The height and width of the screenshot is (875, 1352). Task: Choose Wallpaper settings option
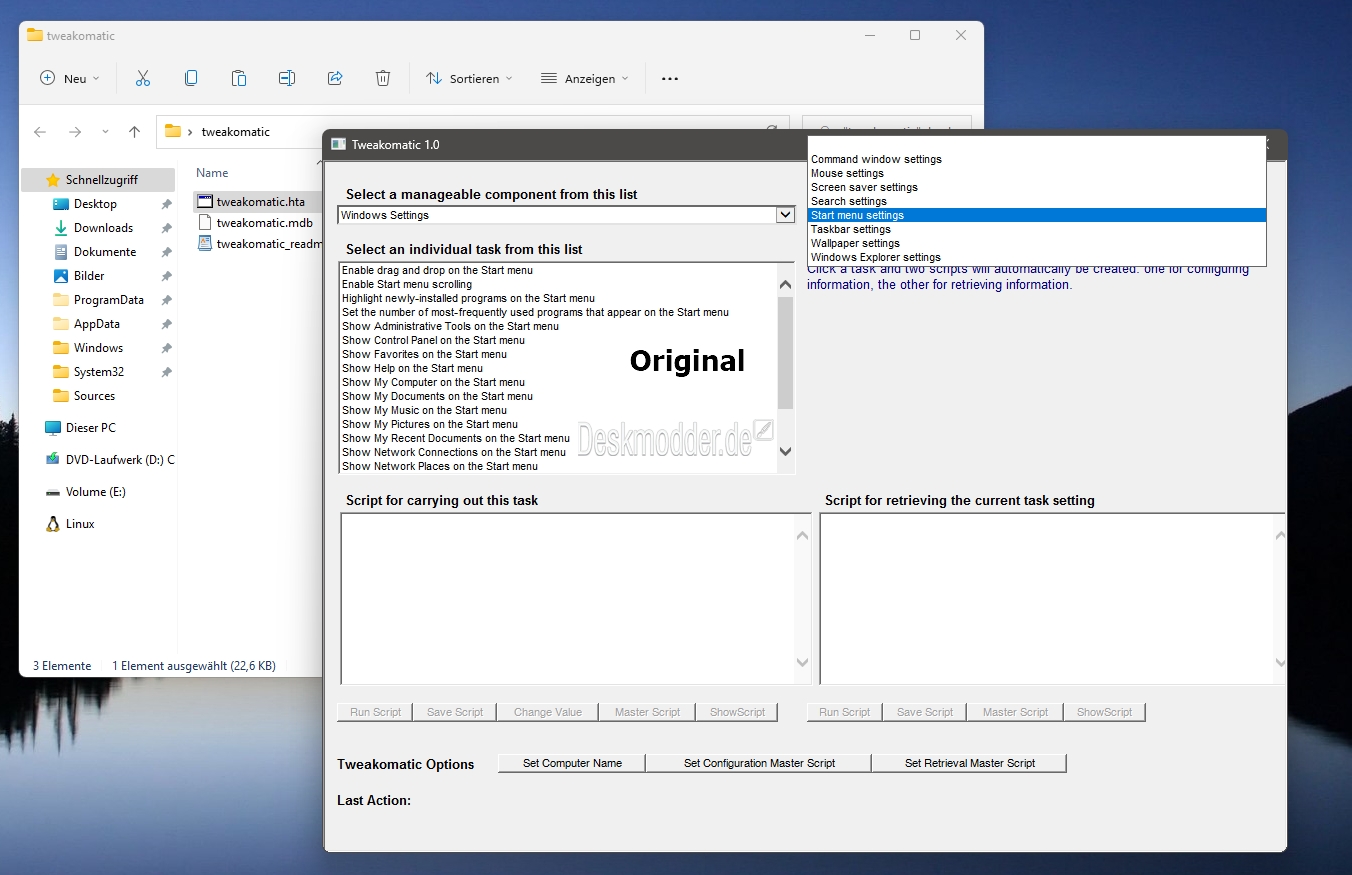pos(1037,243)
